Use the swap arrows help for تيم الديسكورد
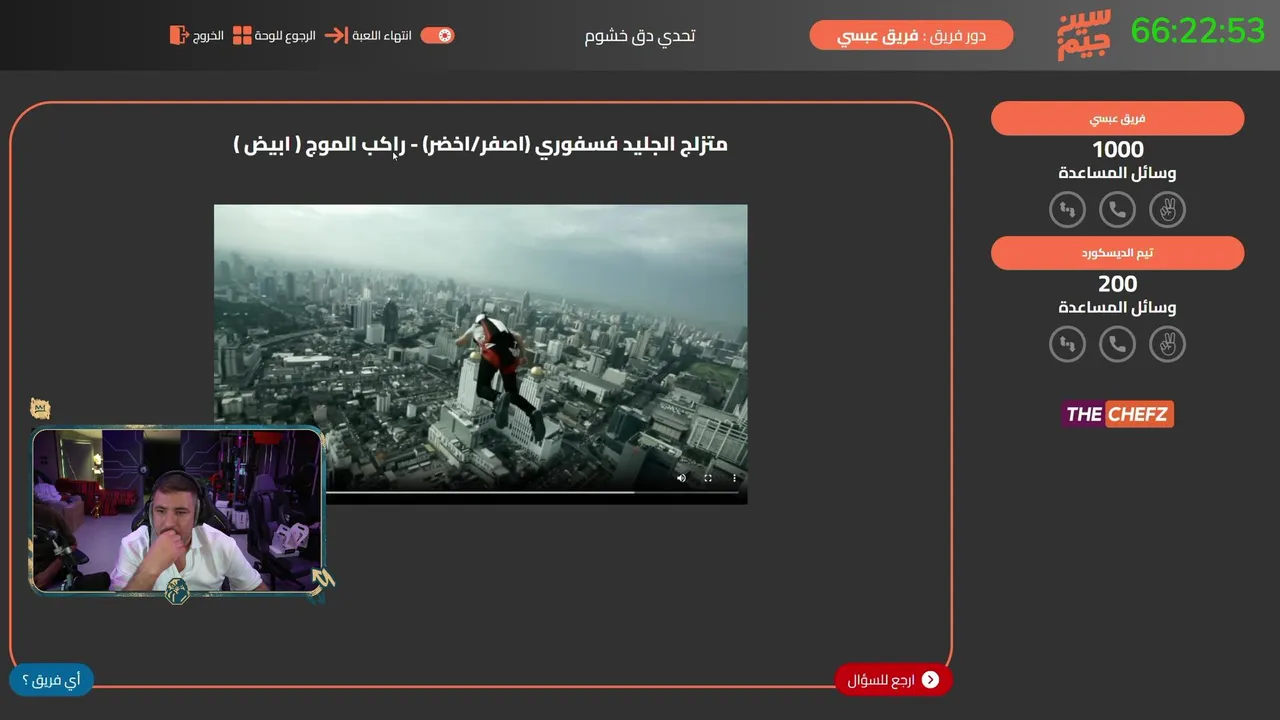This screenshot has height=720, width=1280. click(1067, 345)
